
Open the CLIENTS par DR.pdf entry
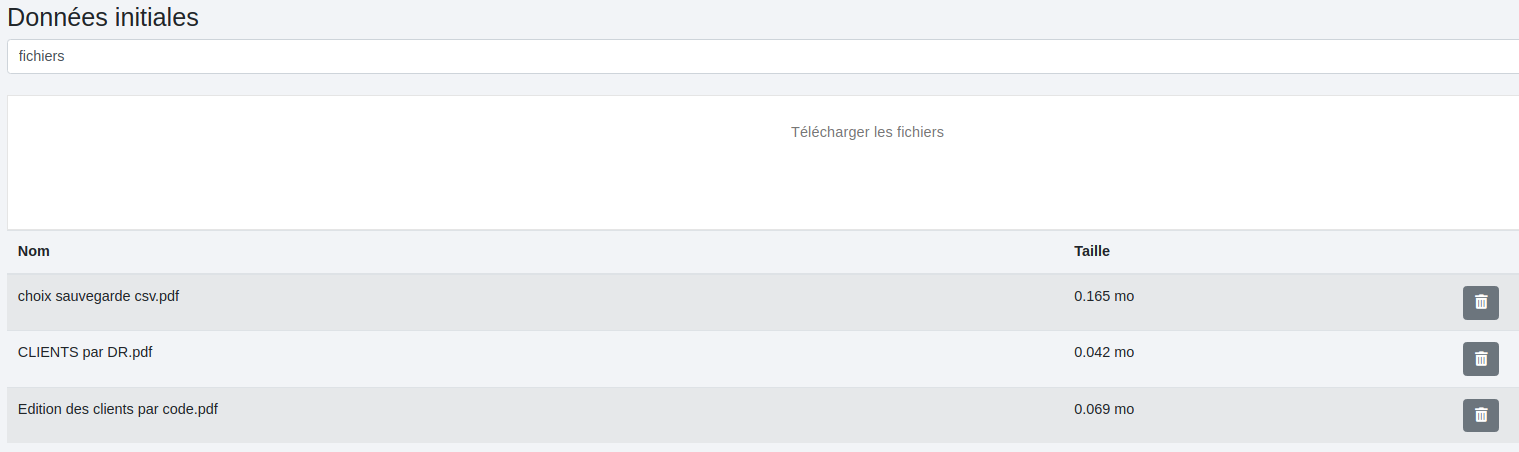coord(85,352)
